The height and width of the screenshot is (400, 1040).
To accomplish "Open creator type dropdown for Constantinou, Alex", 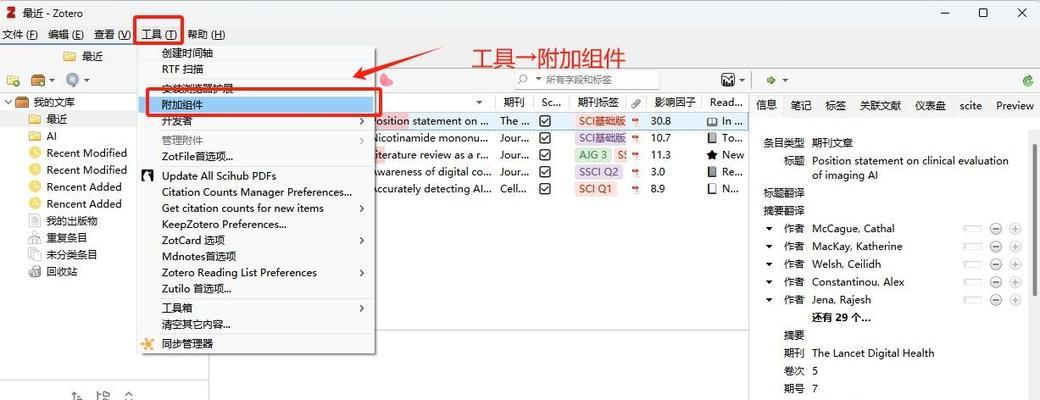I will coord(769,282).
